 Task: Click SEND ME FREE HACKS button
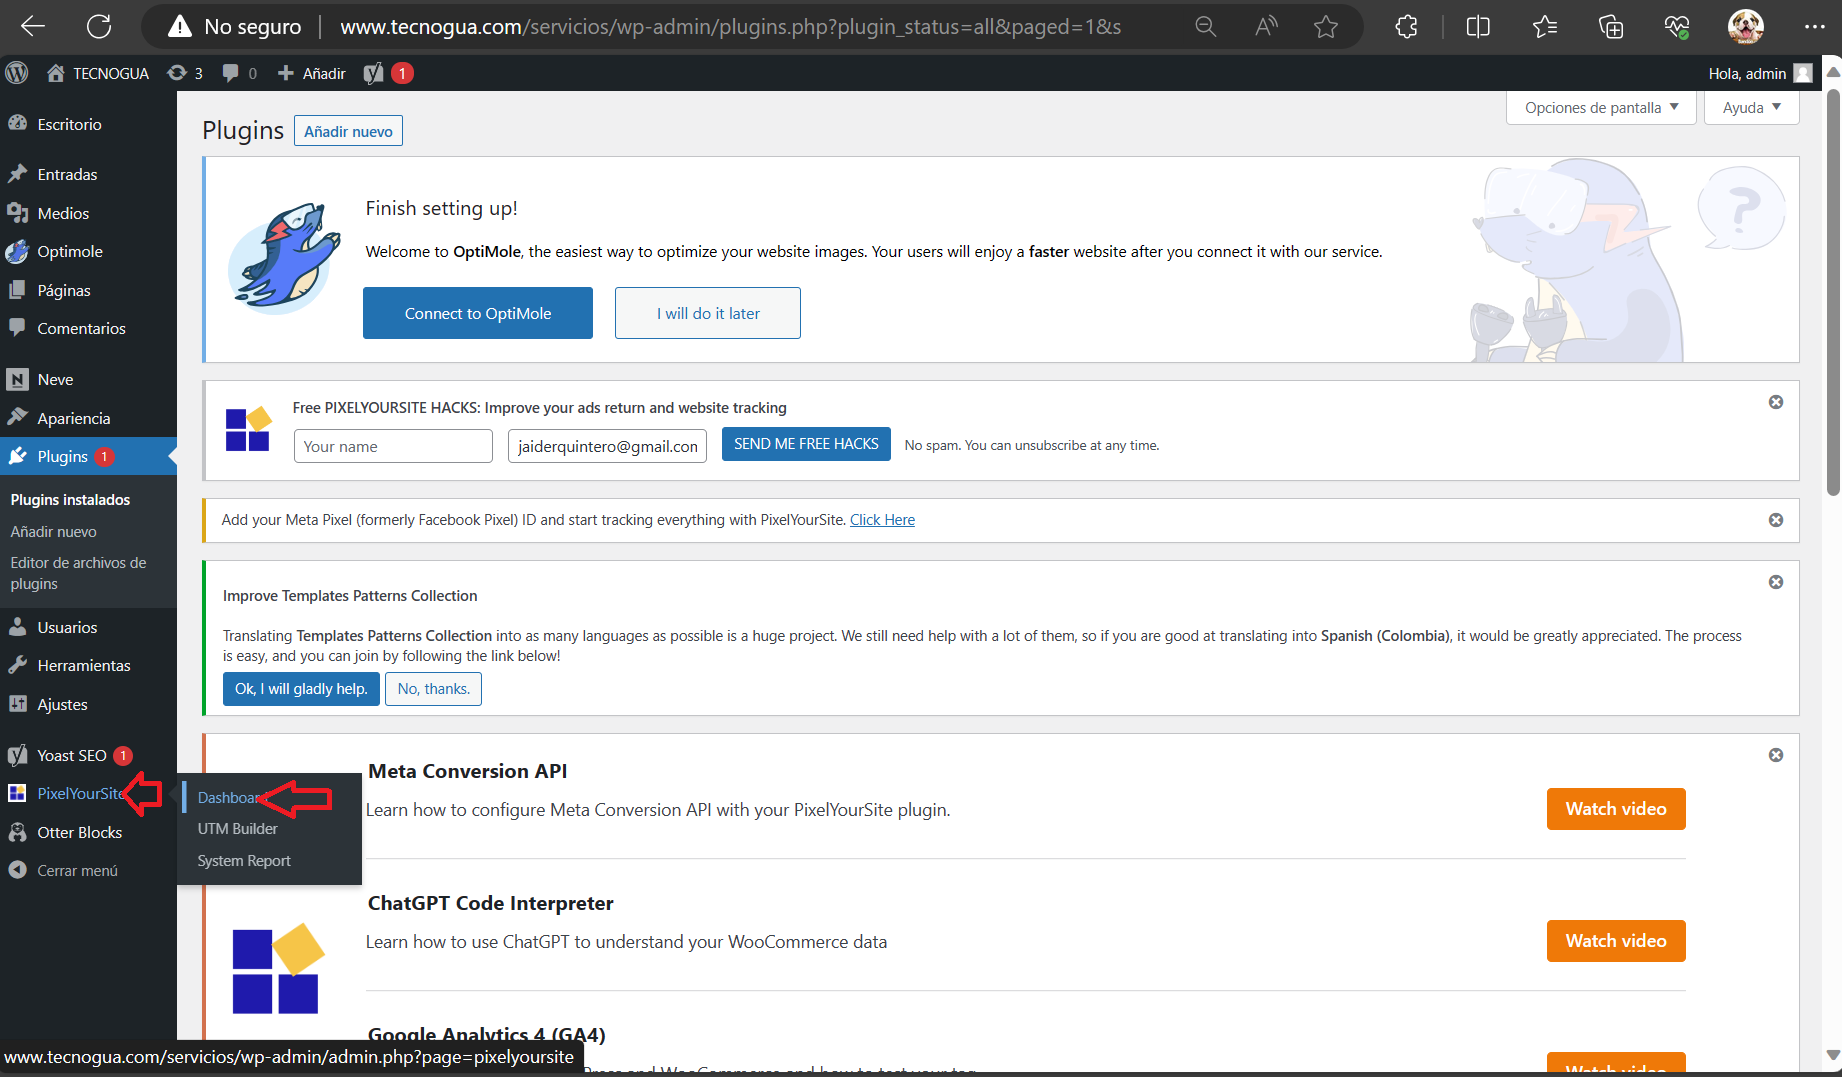[806, 444]
